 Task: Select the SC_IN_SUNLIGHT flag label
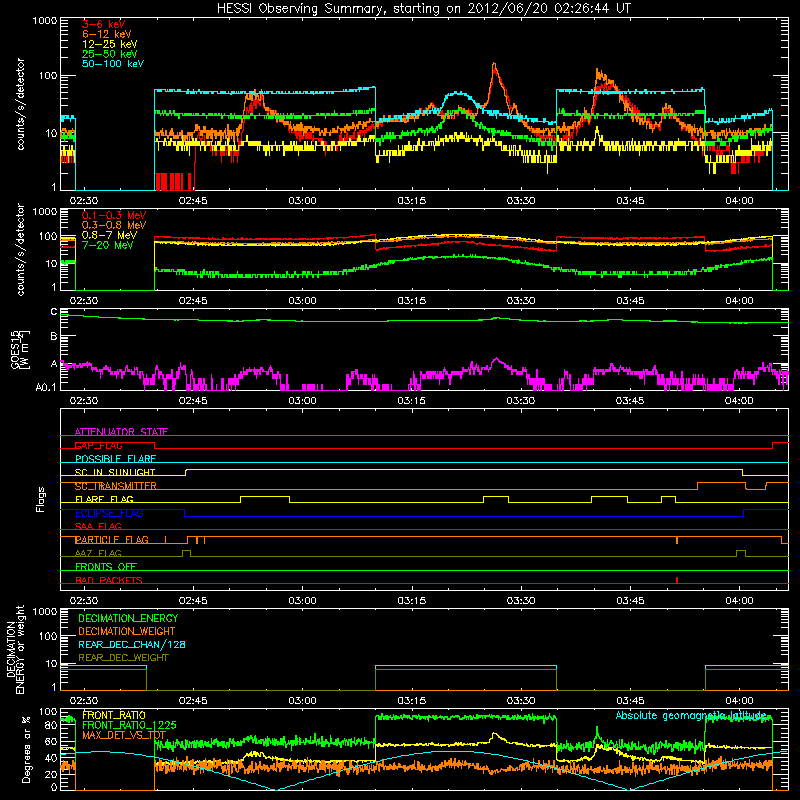point(115,472)
